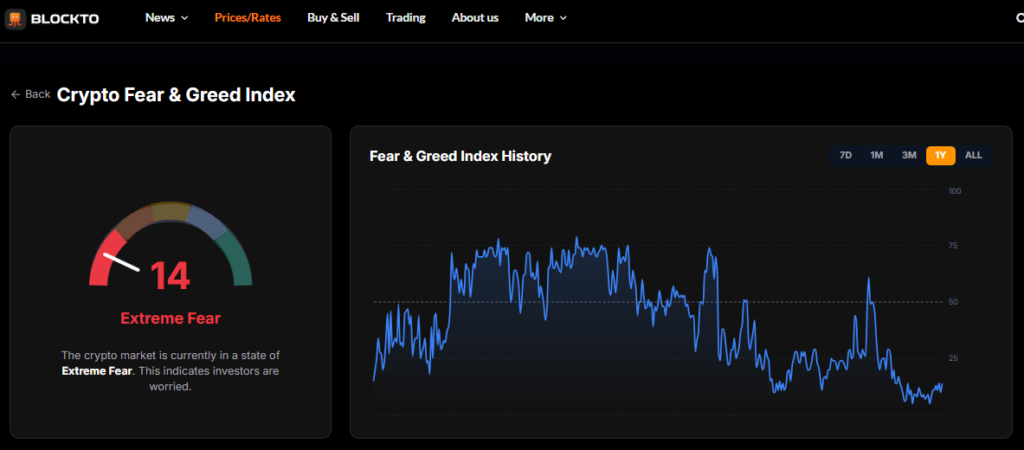1024x450 pixels.
Task: Switch chart to 1M range
Action: (876, 155)
